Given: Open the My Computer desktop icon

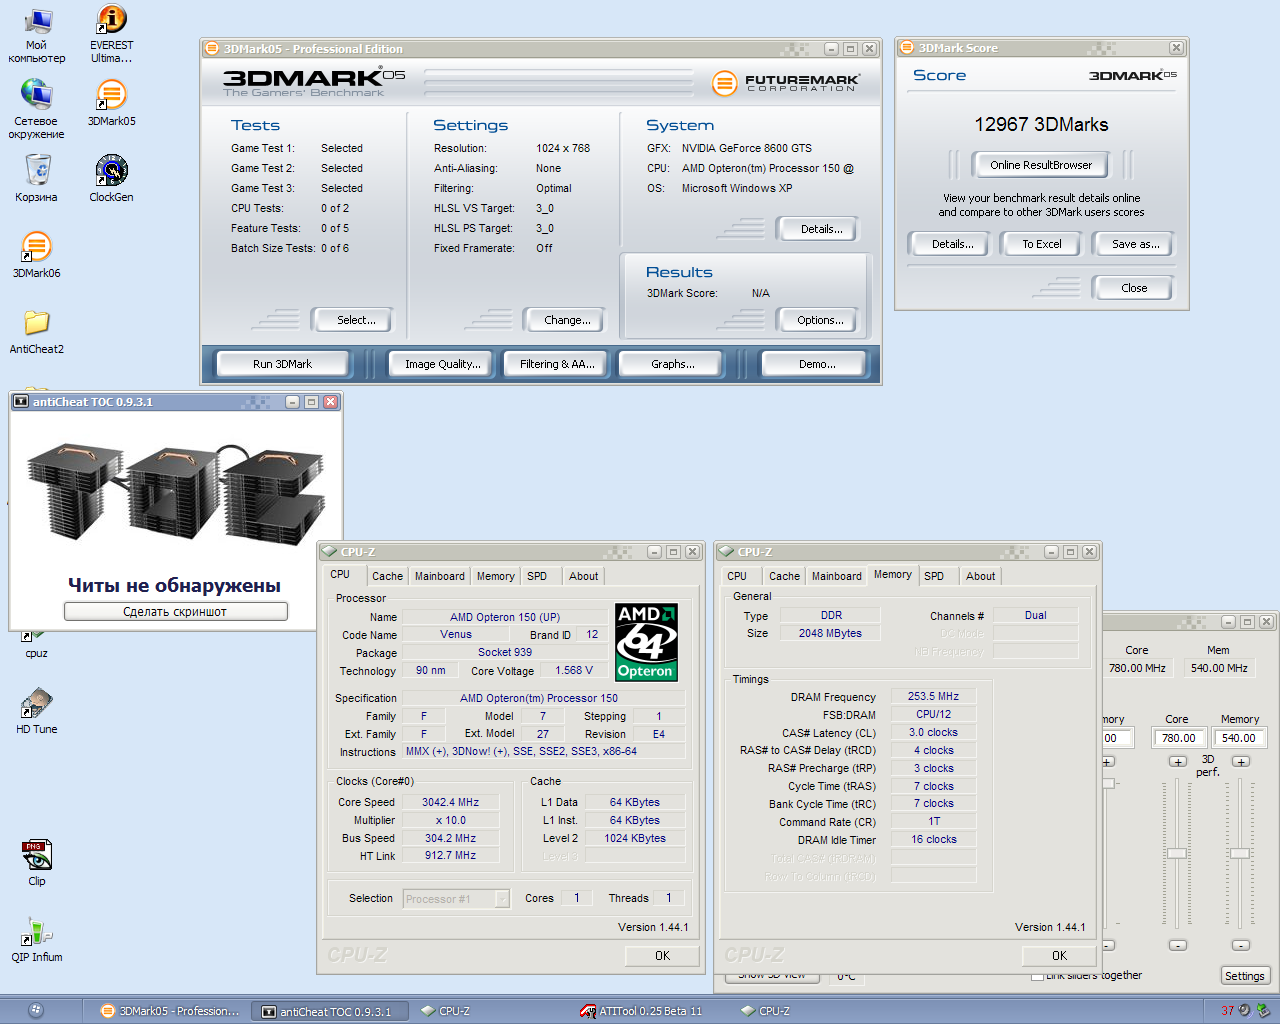Looking at the screenshot, I should coord(37,36).
